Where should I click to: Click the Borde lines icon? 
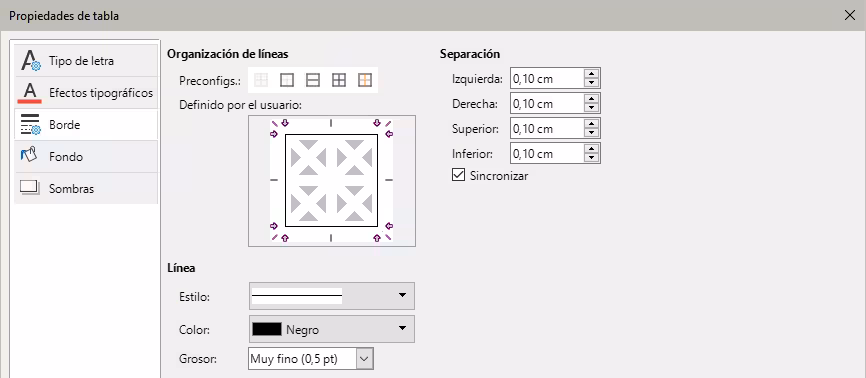point(30,124)
